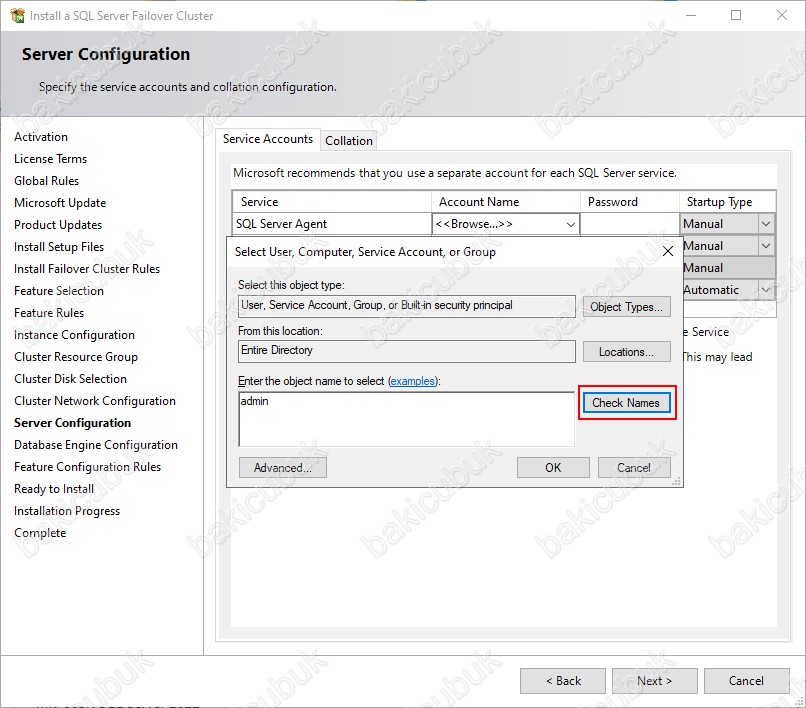806x708 pixels.
Task: Close the Install a SQL Server Failover Cluster window
Action: click(782, 15)
